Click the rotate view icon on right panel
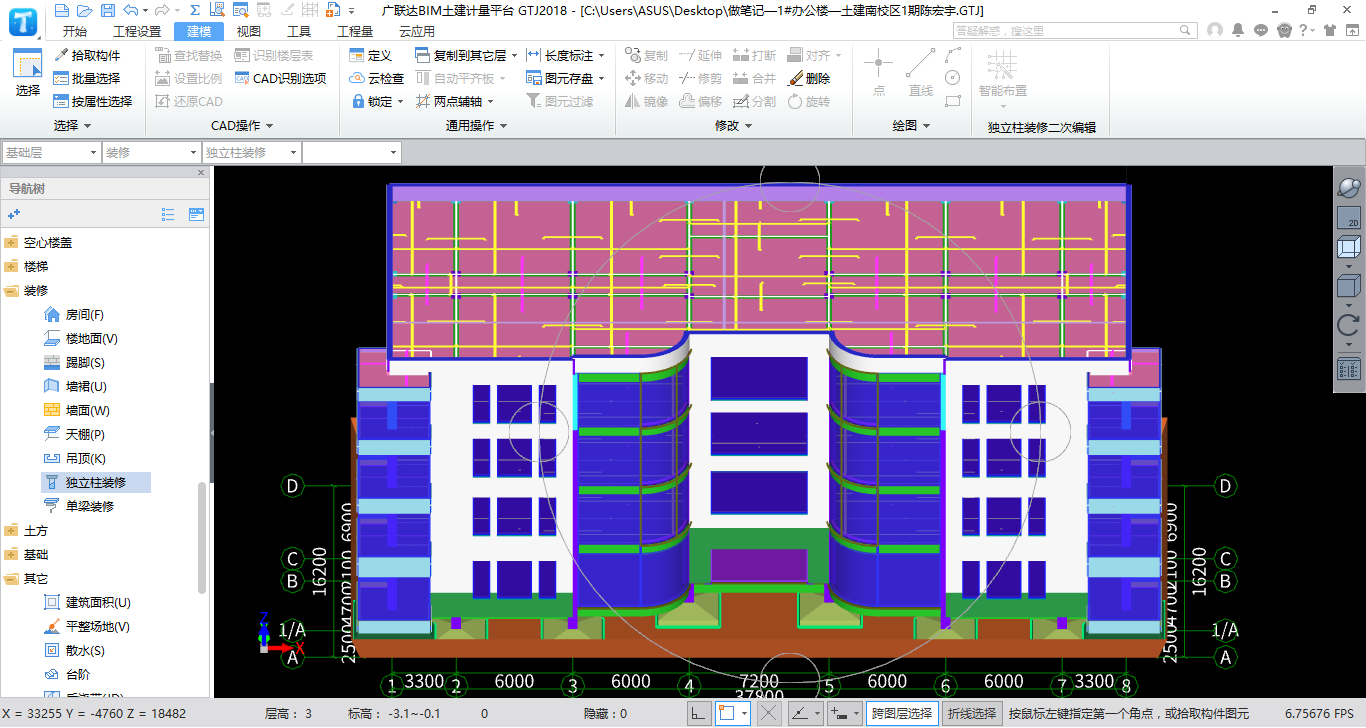The height and width of the screenshot is (728, 1366). click(x=1348, y=324)
